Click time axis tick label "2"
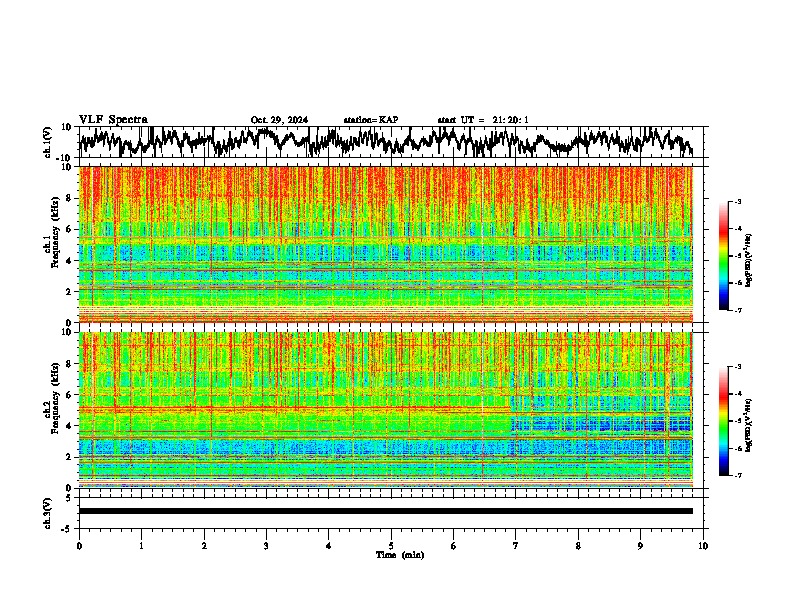Screen dimensions: 792x612 [204, 546]
